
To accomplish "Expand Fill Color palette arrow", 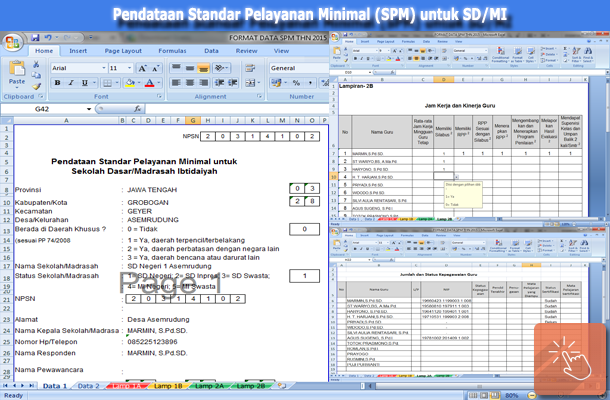I will point(139,83).
